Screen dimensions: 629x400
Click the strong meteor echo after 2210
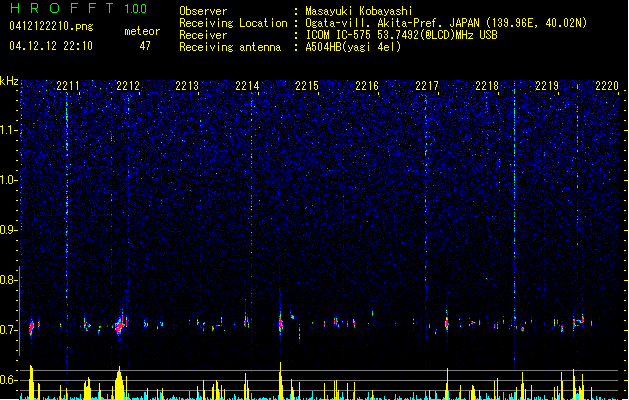point(31,327)
